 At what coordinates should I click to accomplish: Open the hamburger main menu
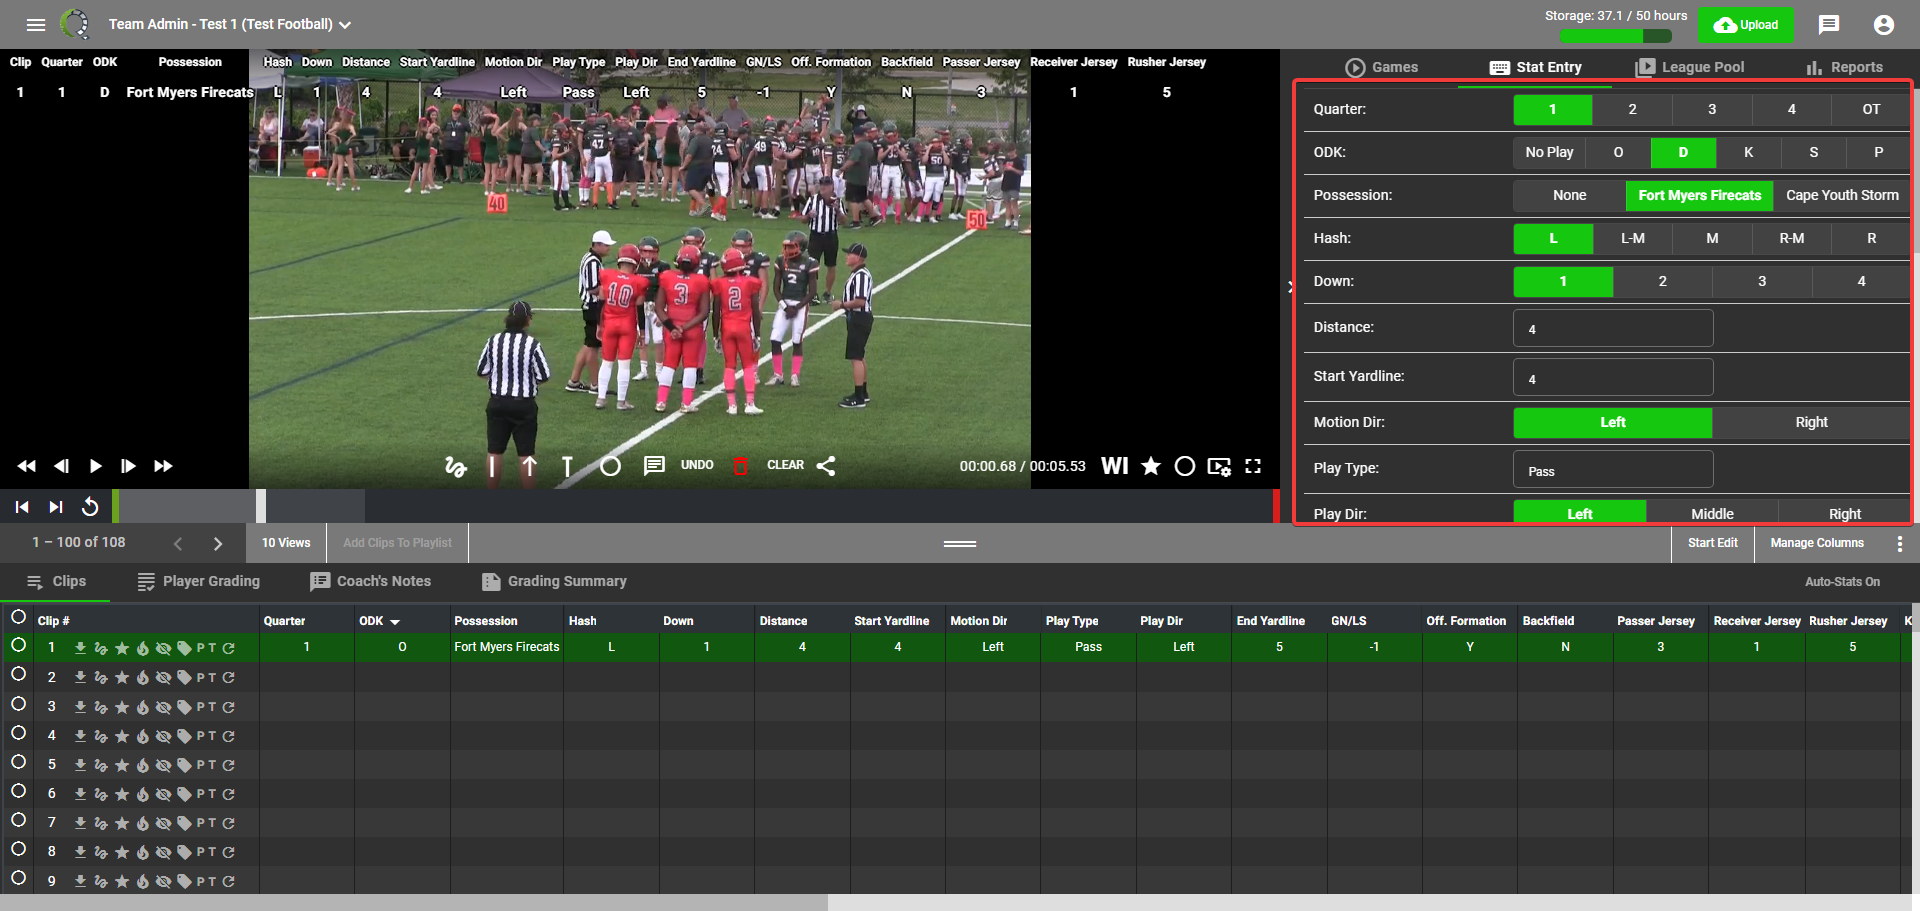coord(36,24)
